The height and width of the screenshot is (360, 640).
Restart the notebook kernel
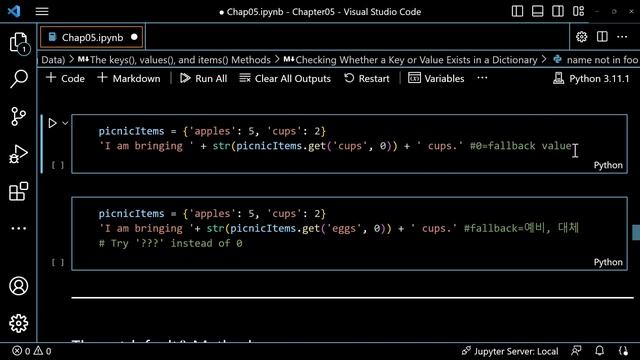pos(367,78)
